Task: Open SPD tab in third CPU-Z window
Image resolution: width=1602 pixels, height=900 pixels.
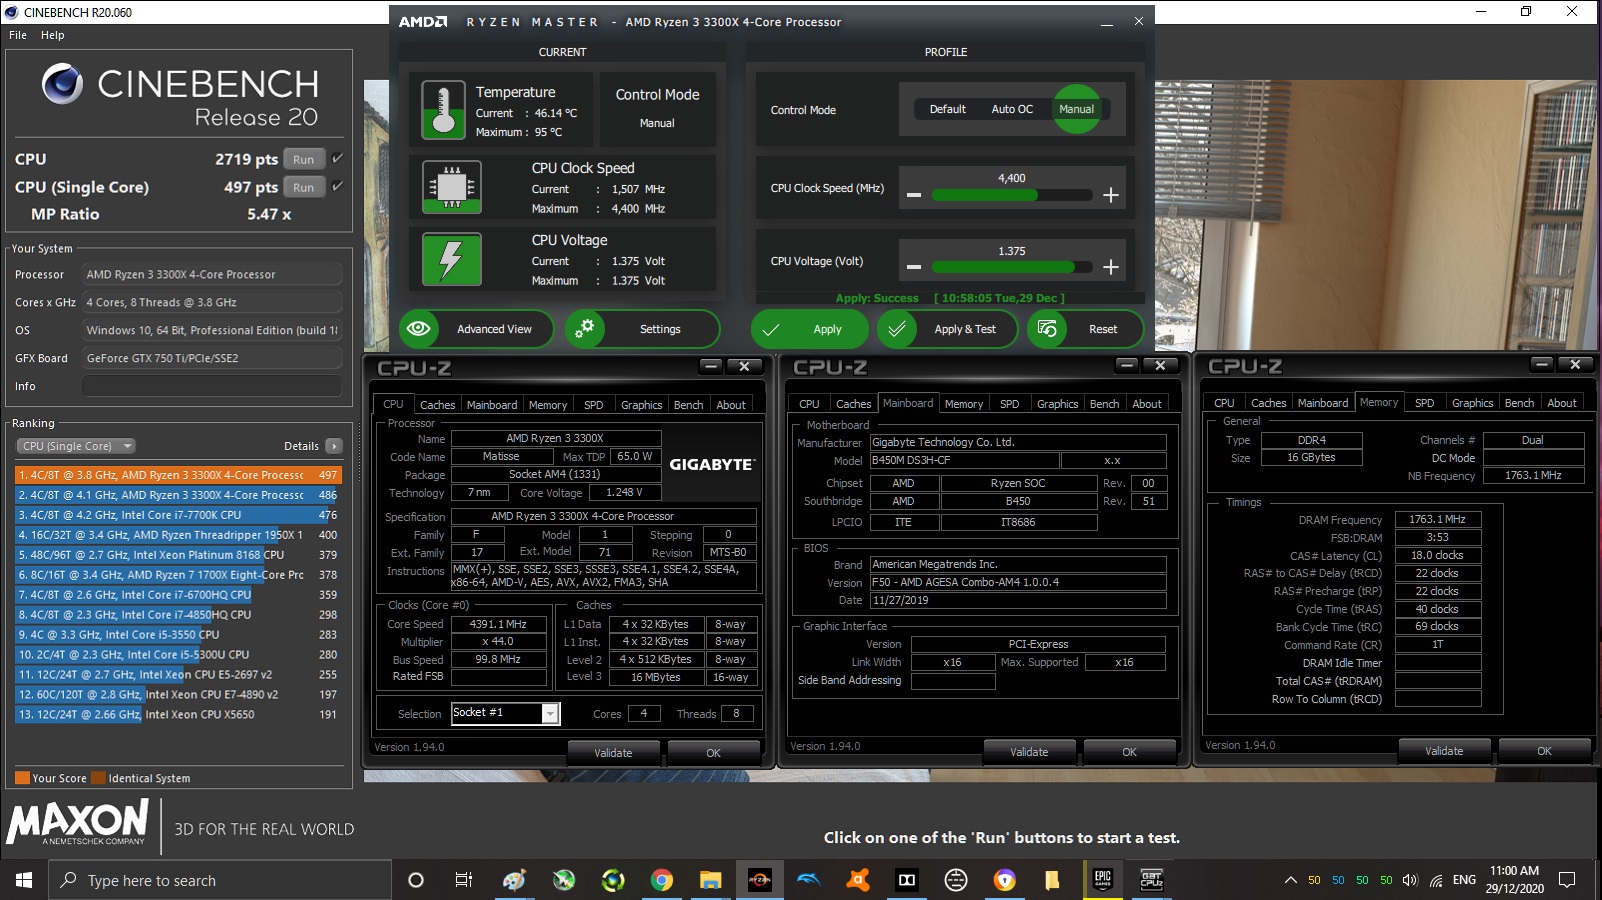Action: tap(1425, 403)
